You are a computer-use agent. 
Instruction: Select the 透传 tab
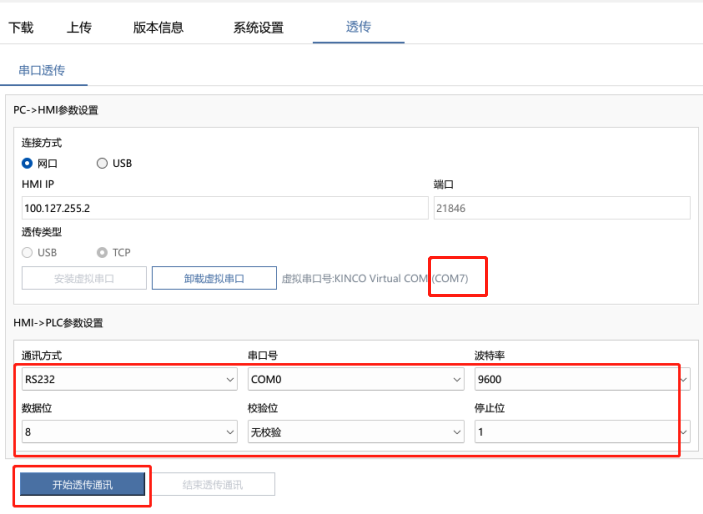point(358,27)
